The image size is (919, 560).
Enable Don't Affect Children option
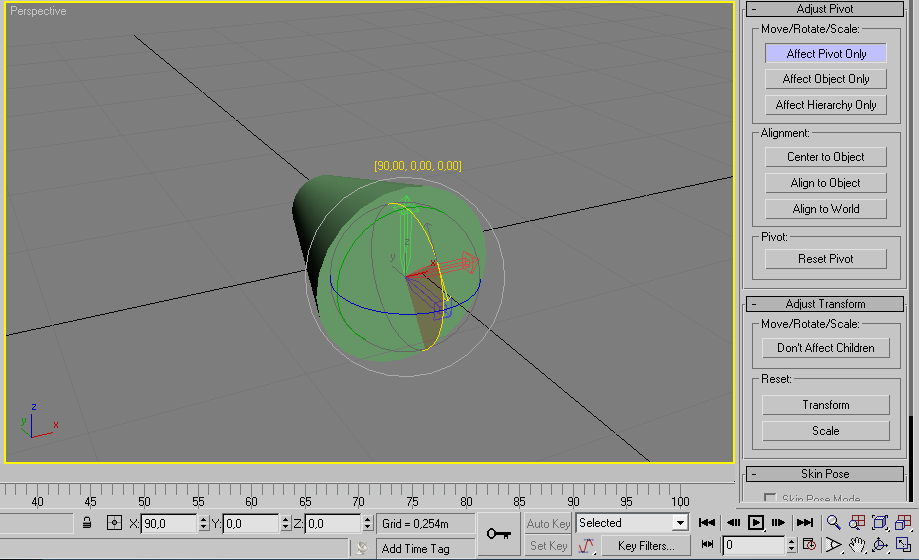826,348
